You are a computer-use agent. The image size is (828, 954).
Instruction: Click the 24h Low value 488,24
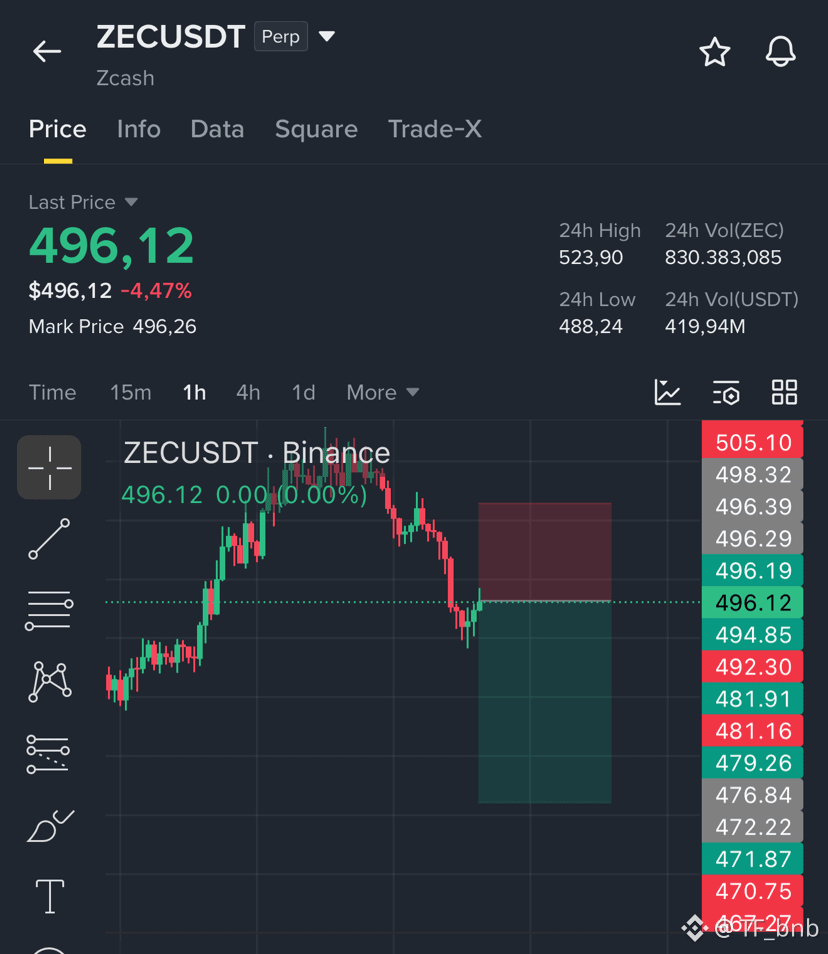tap(591, 327)
